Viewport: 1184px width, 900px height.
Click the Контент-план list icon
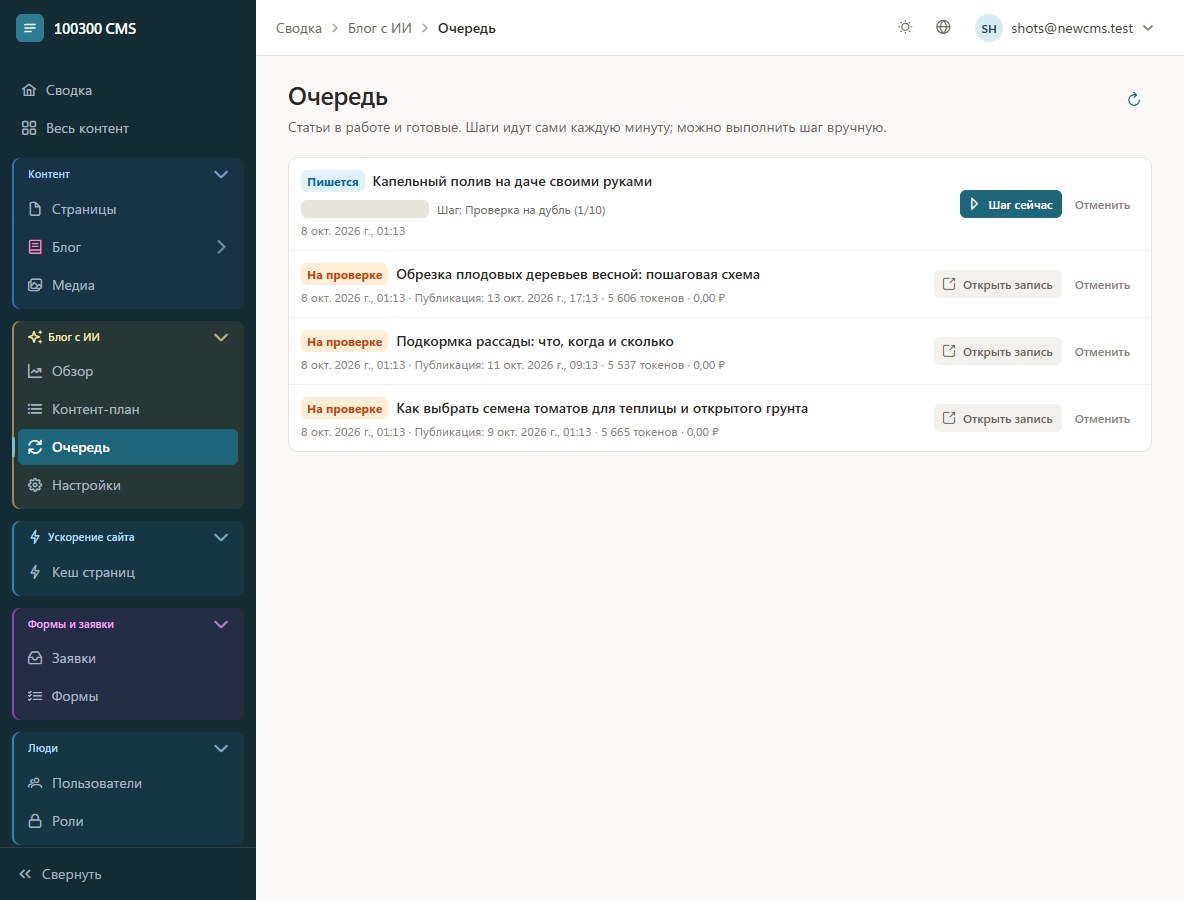[x=35, y=409]
